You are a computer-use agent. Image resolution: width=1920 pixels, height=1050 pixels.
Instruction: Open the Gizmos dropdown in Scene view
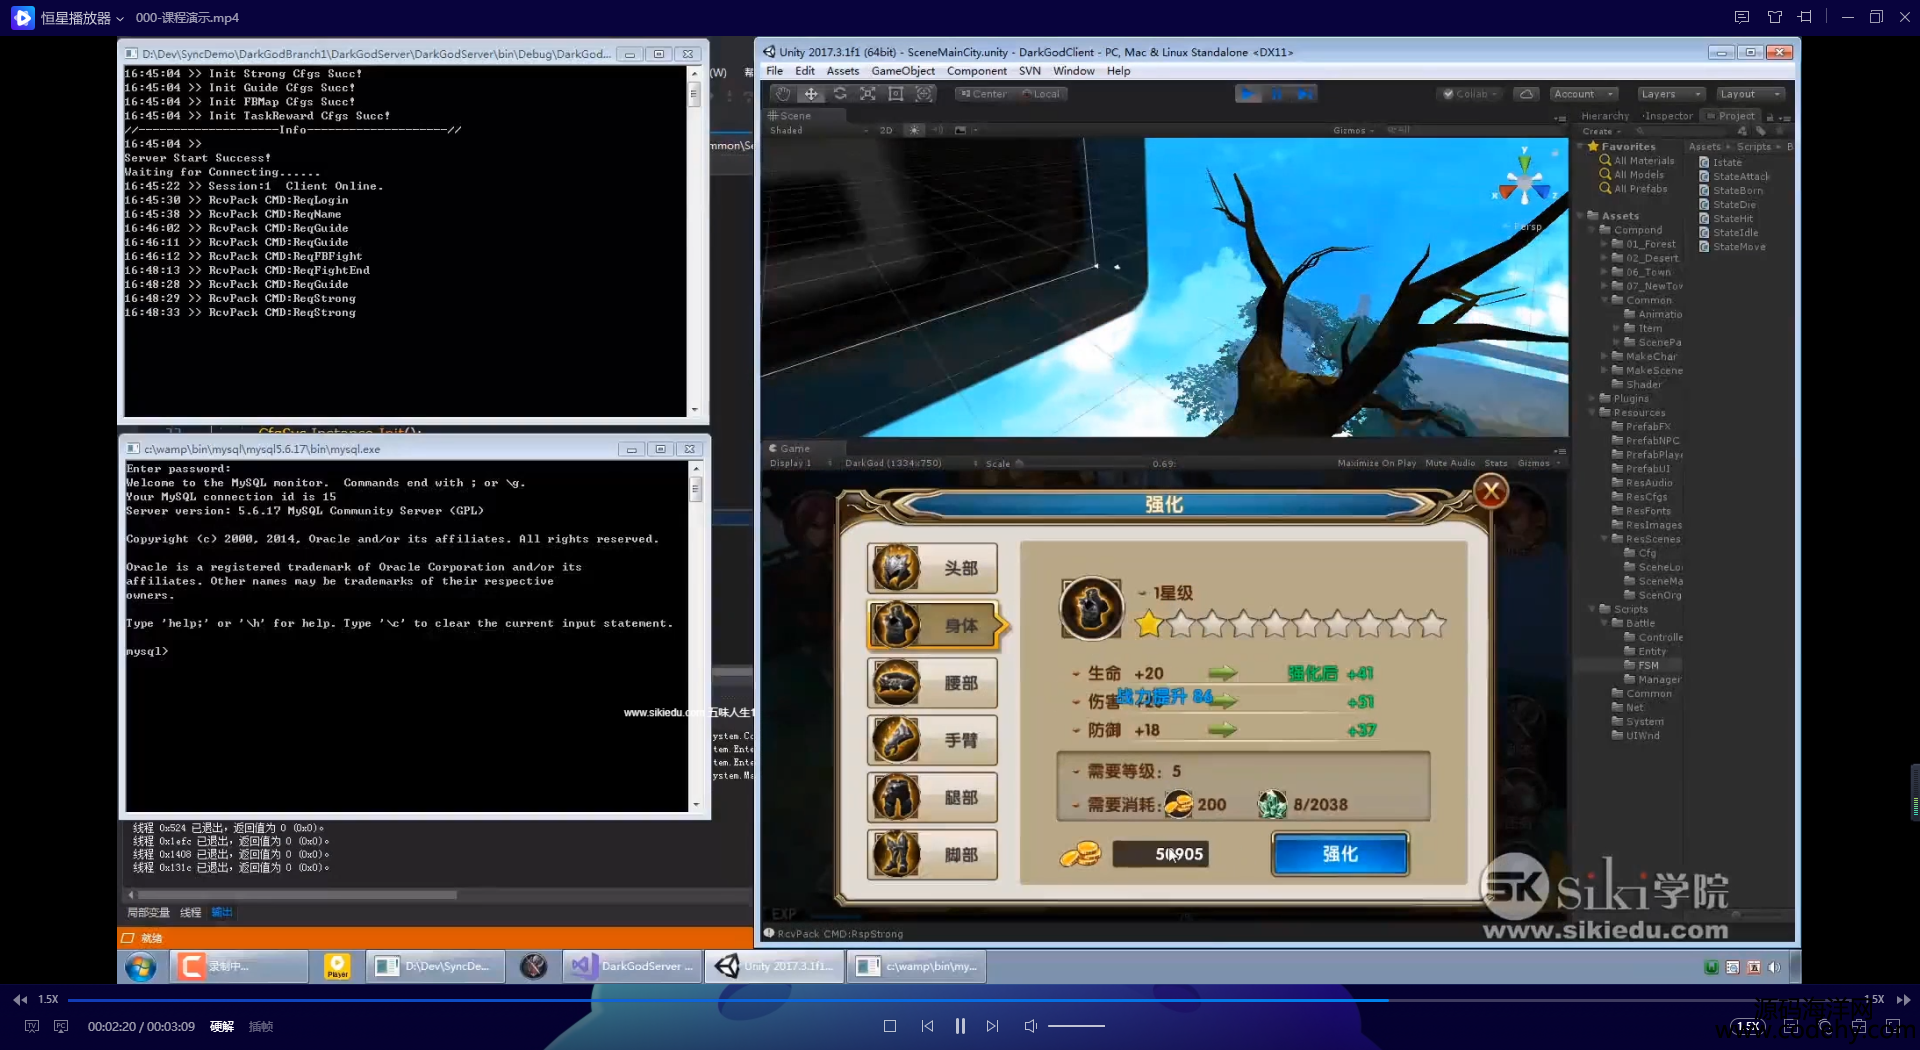1353,130
